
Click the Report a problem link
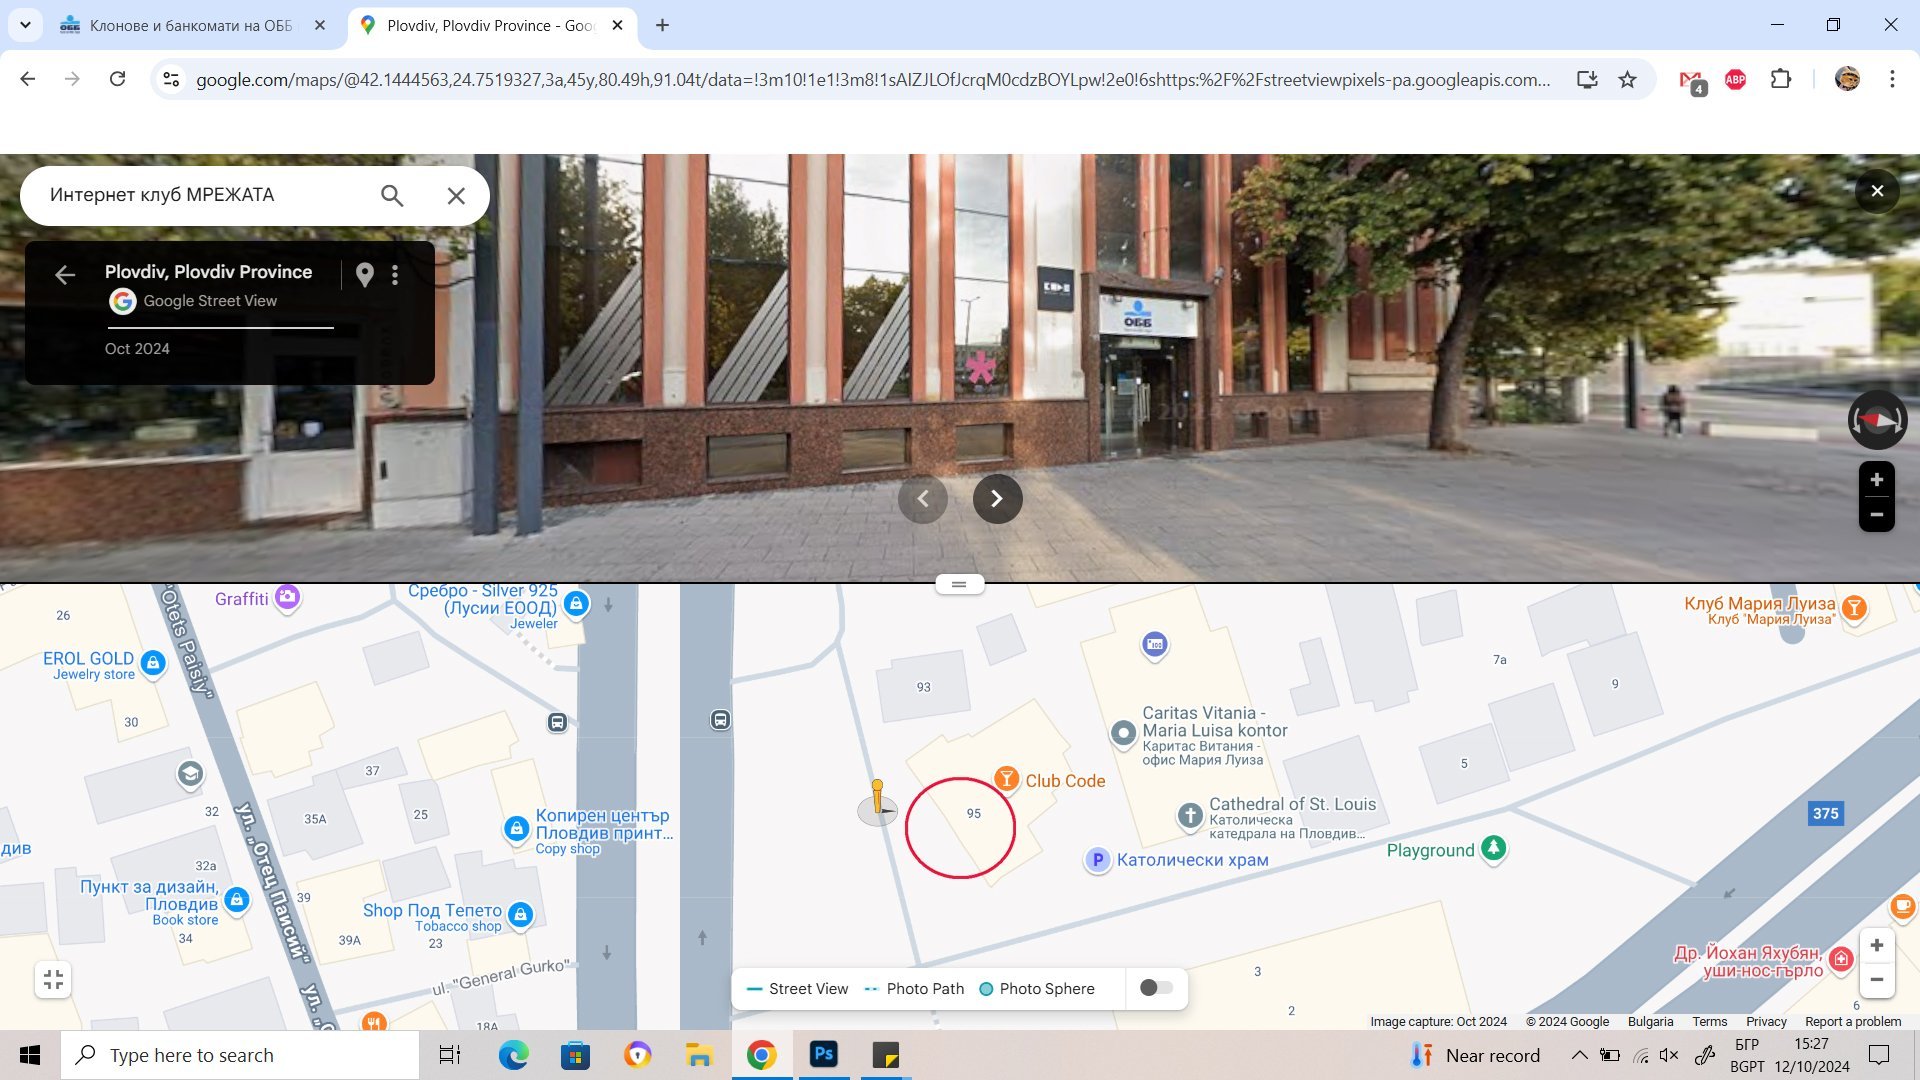(x=1853, y=1021)
